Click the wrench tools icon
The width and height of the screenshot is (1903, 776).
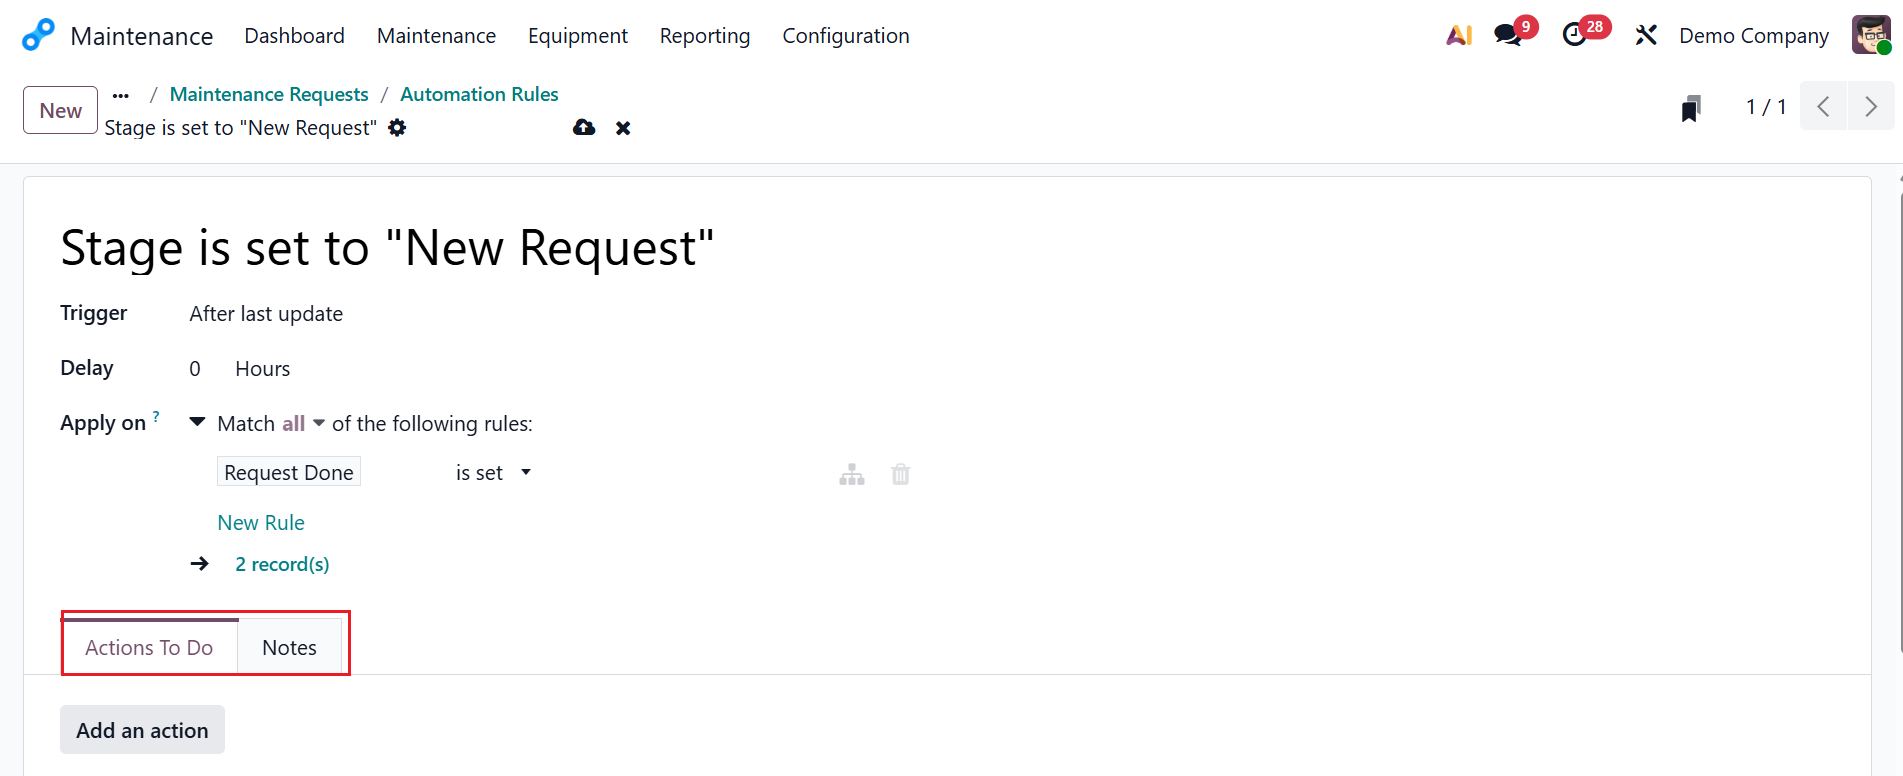click(x=1646, y=35)
